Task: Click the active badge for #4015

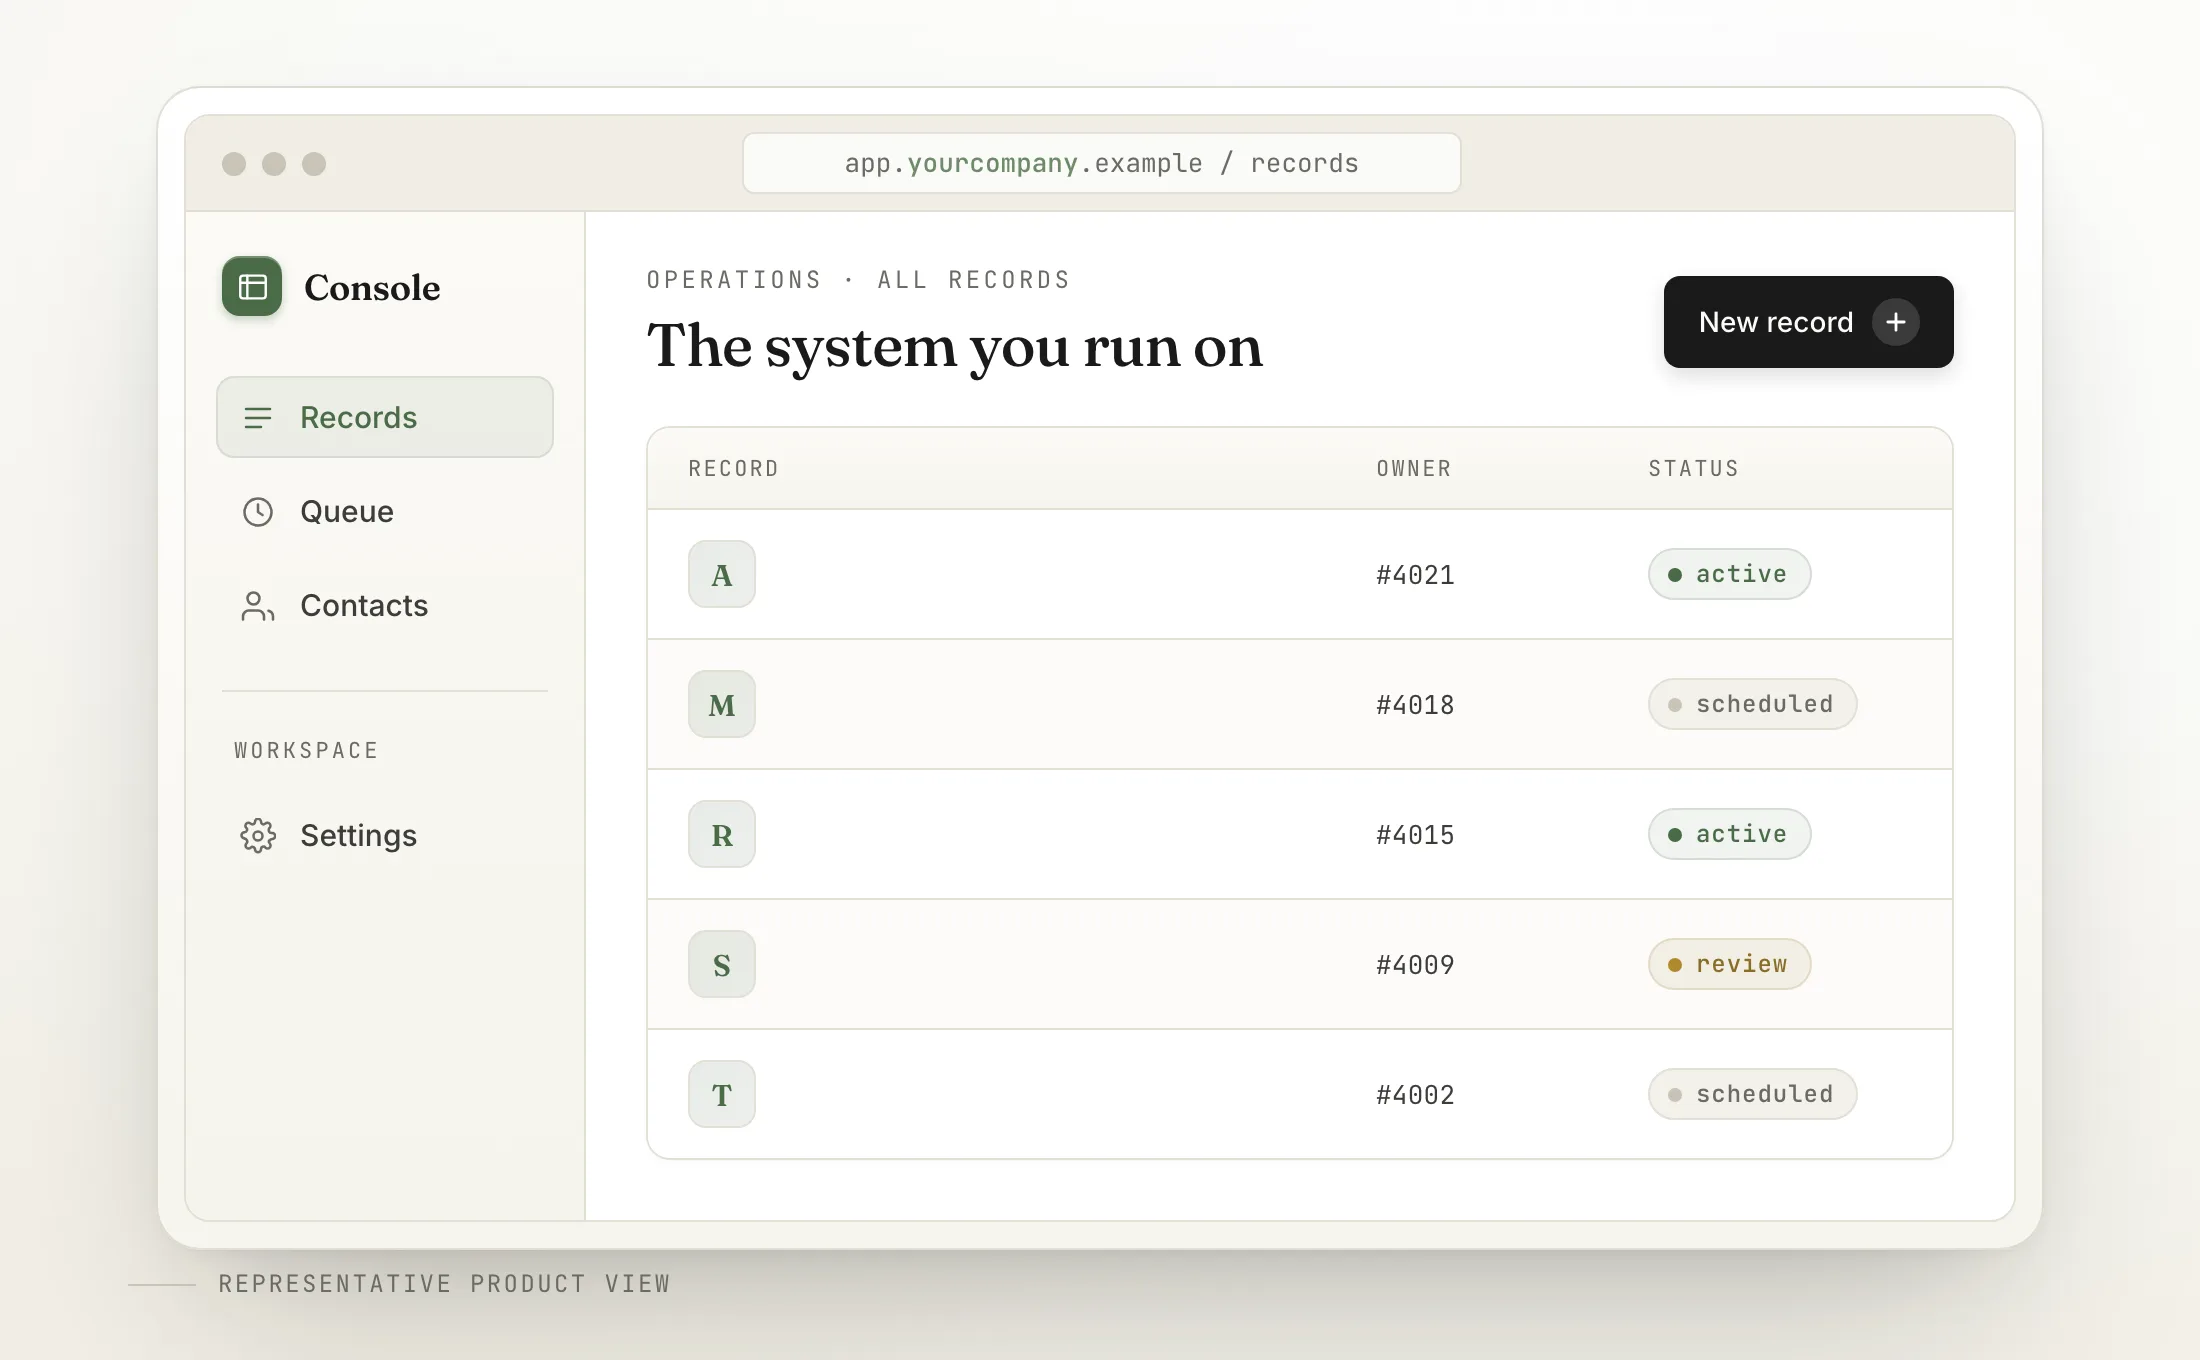Action: pos(1730,834)
